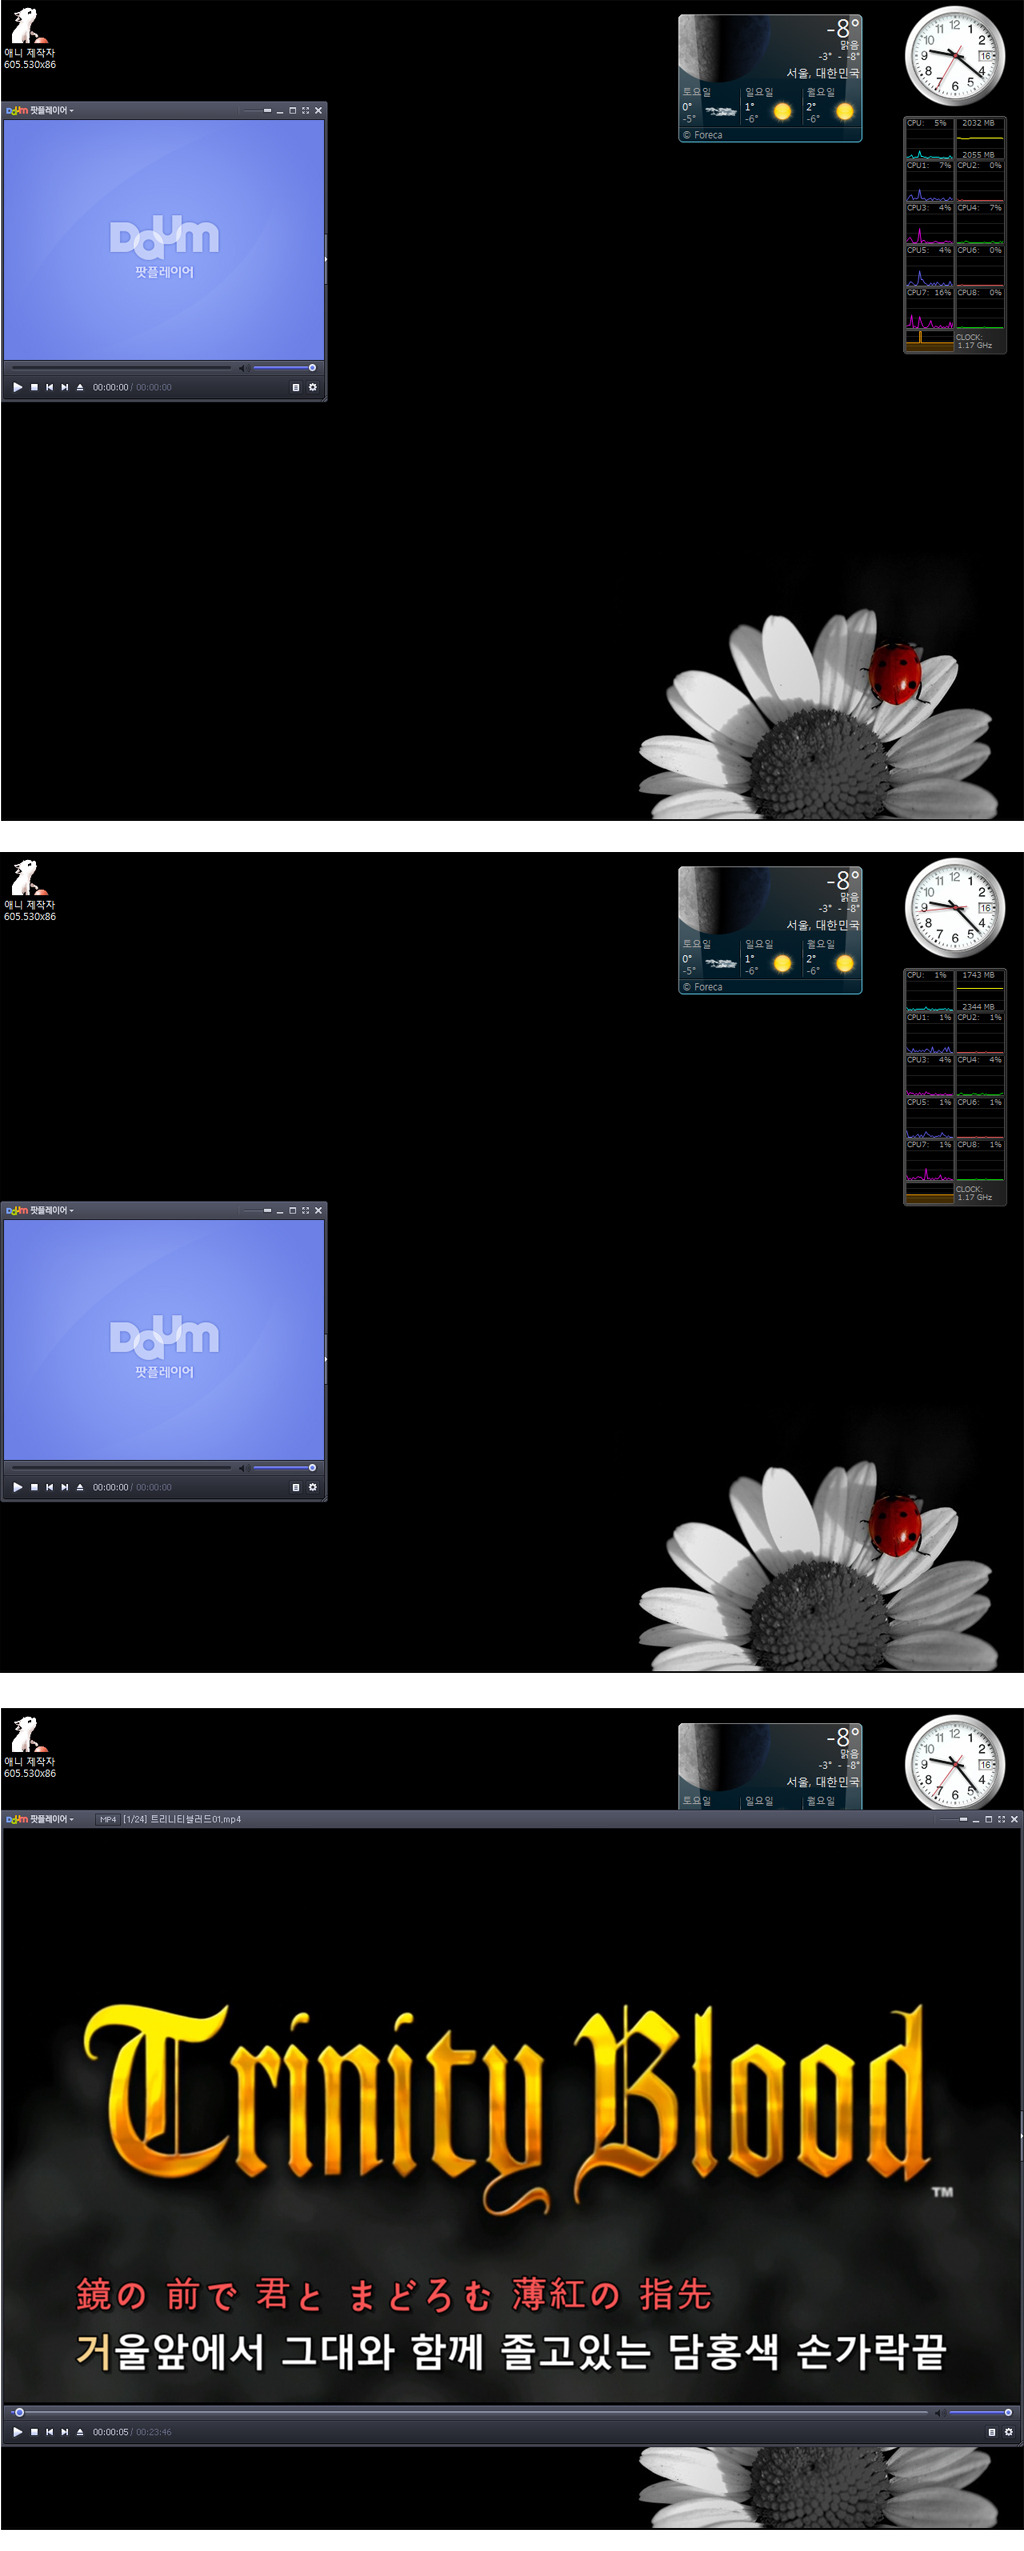
Task: Show playlist in the Trinity Blood player
Action: (991, 2432)
